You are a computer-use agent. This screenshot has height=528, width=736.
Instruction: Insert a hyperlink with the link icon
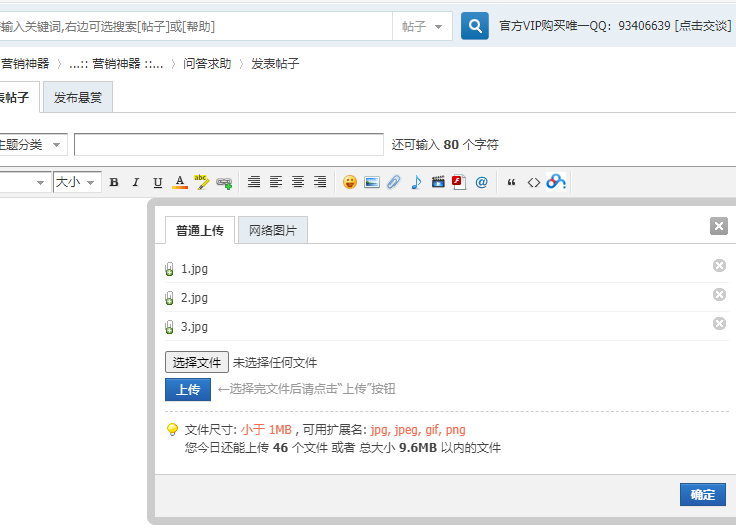(x=224, y=182)
